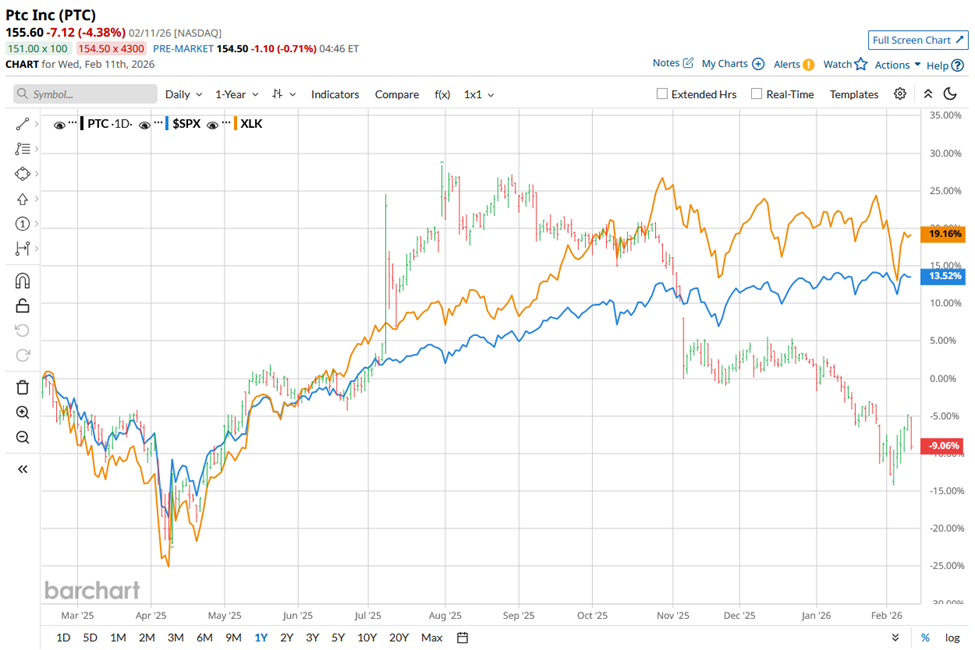Zoom out of the chart

point(22,437)
